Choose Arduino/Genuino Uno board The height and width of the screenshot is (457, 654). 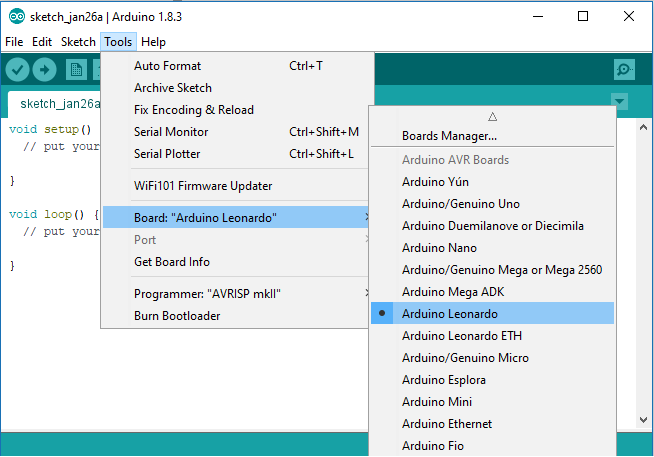[x=460, y=204]
